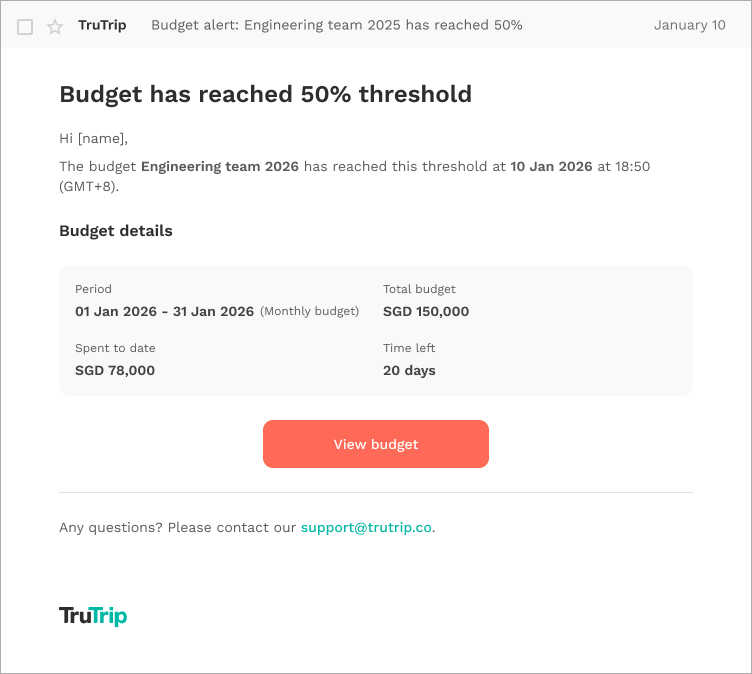Click the Budget details heading

coord(116,231)
